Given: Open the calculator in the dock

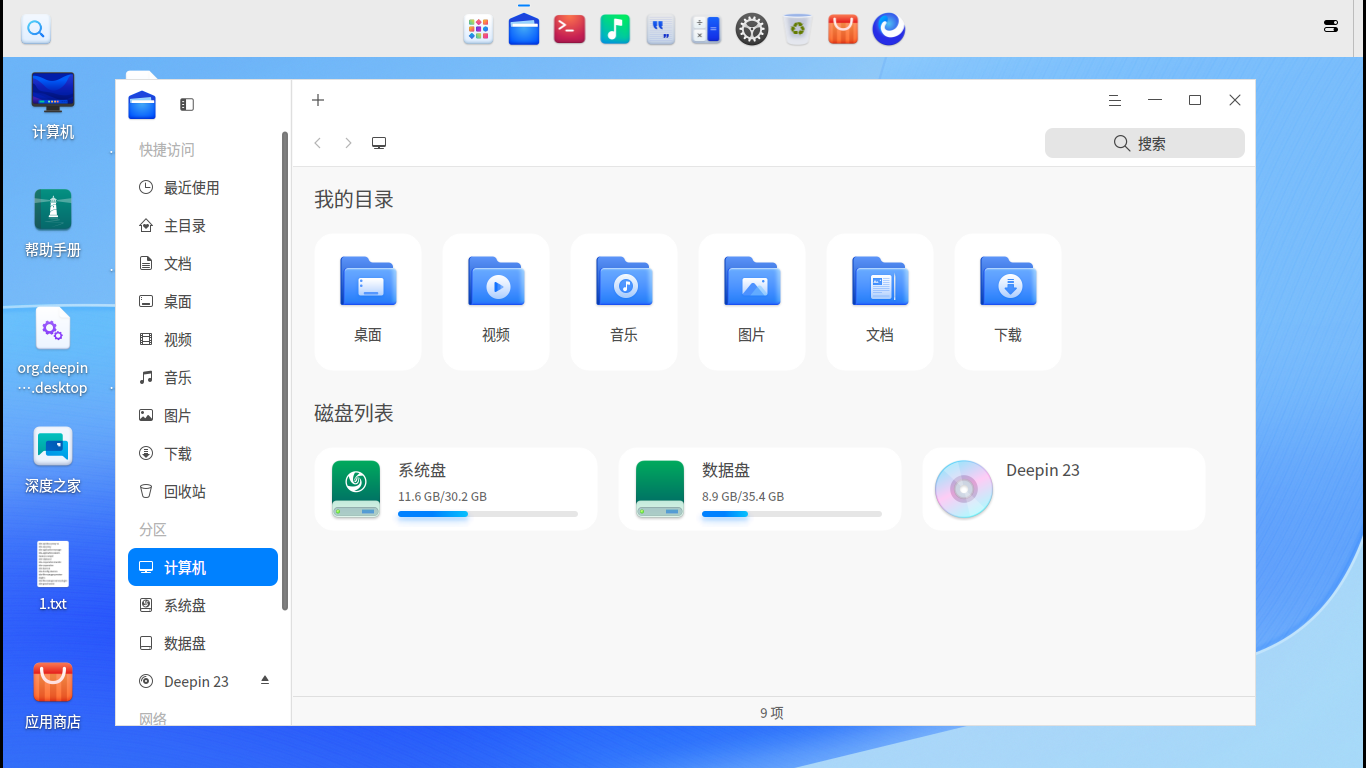Looking at the screenshot, I should [706, 29].
